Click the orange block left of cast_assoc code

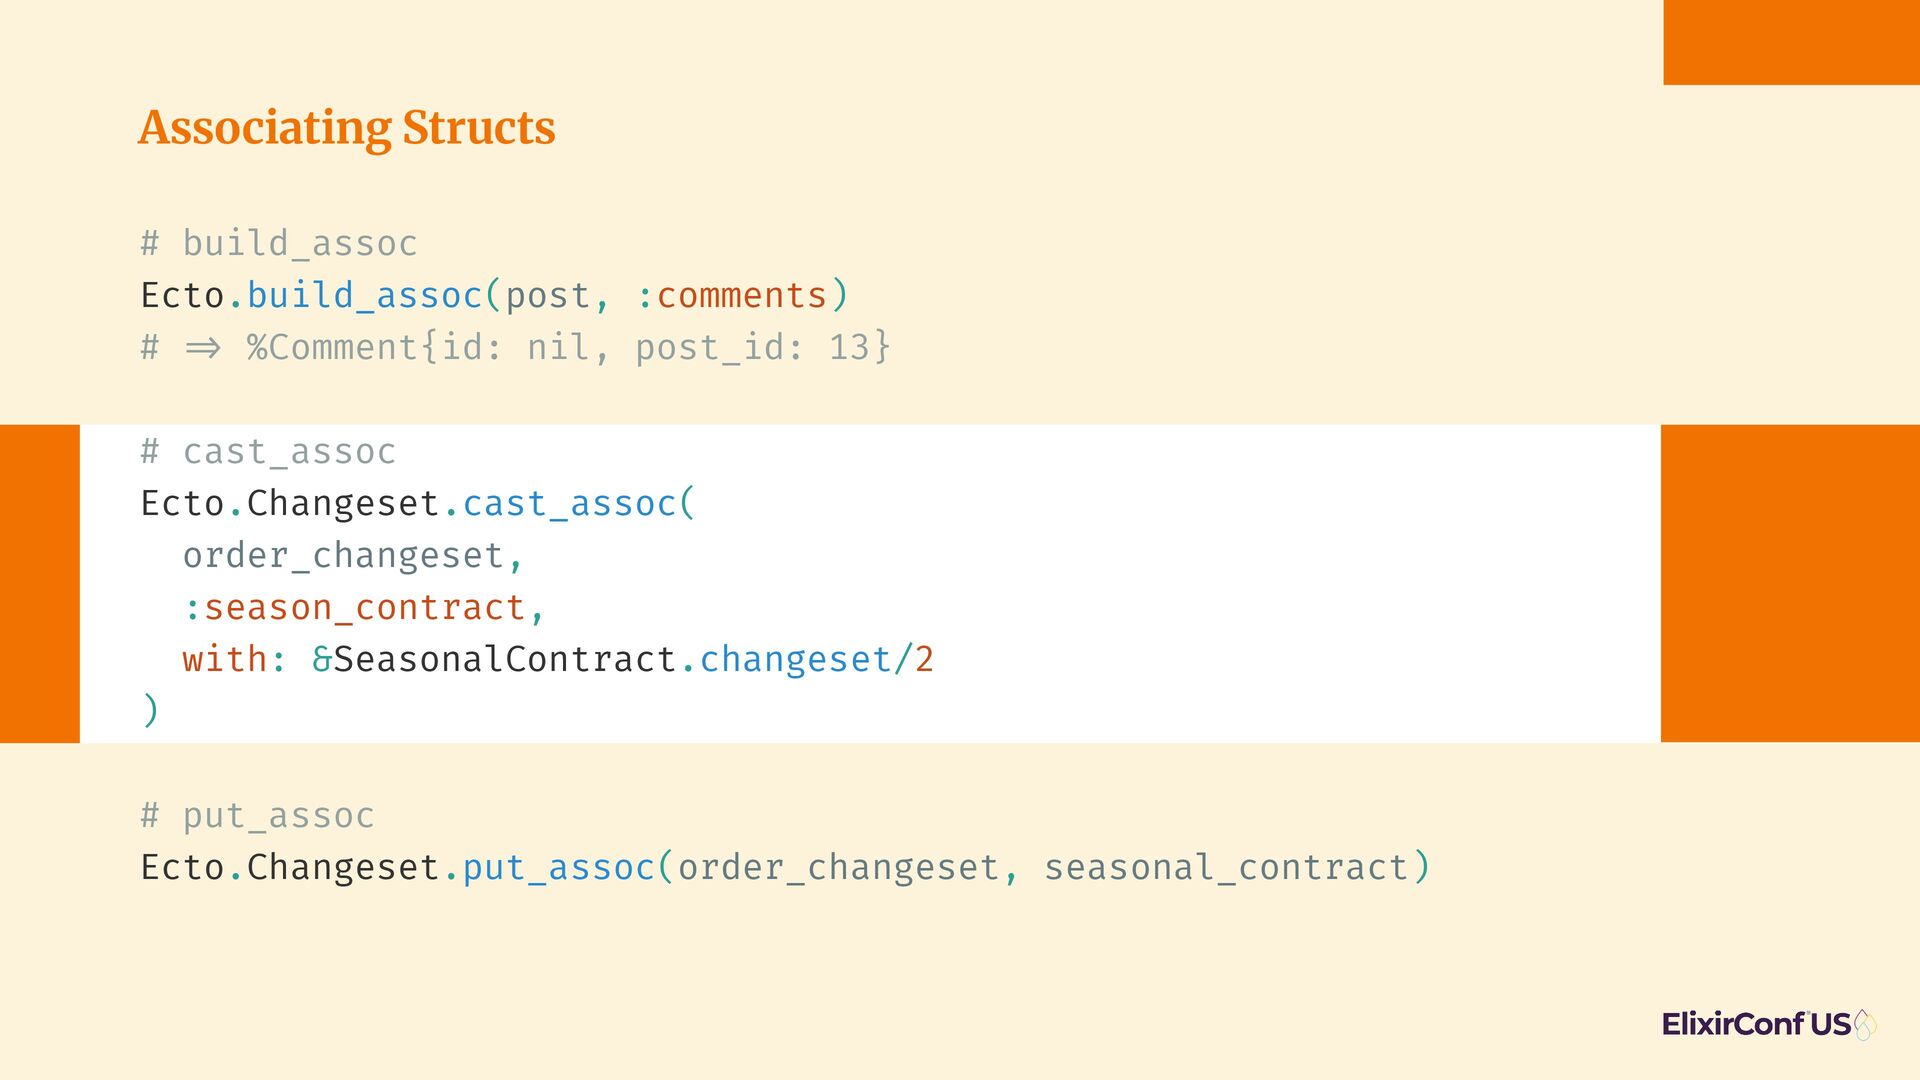tap(40, 583)
